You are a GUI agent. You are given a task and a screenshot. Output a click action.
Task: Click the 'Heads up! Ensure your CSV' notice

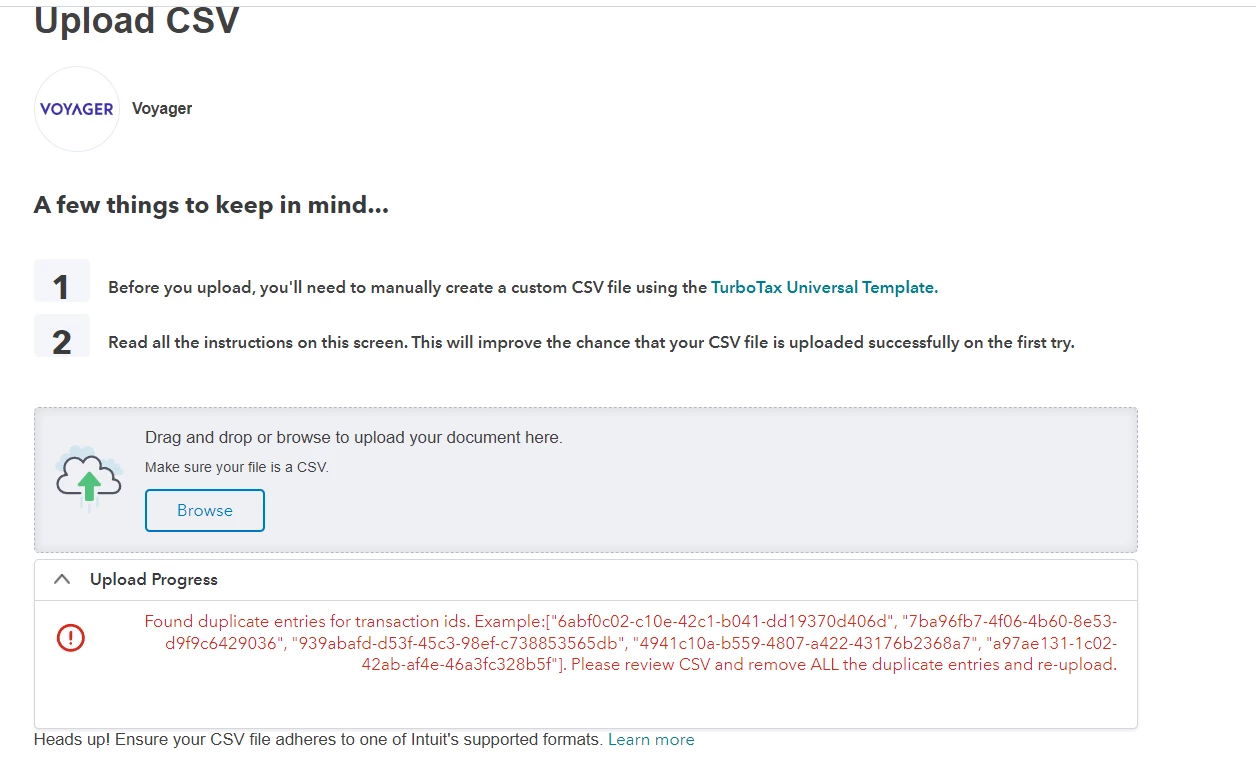tap(318, 740)
